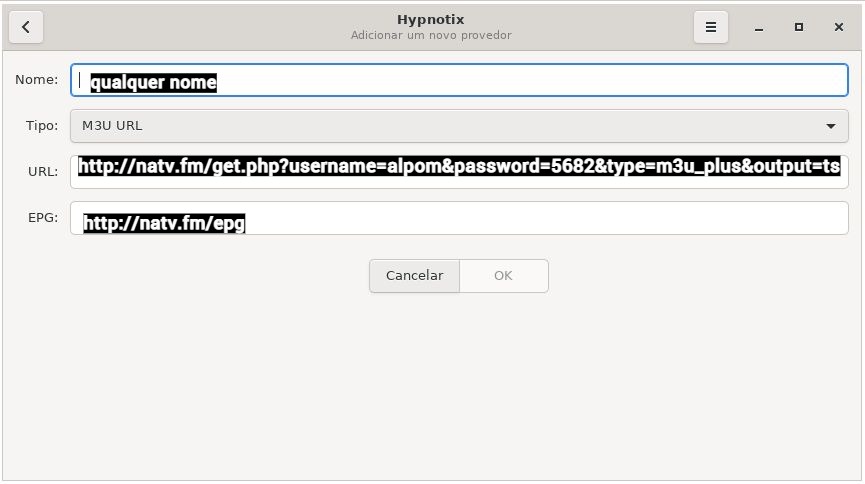Click the Cancelar button
The image size is (865, 484).
point(414,276)
